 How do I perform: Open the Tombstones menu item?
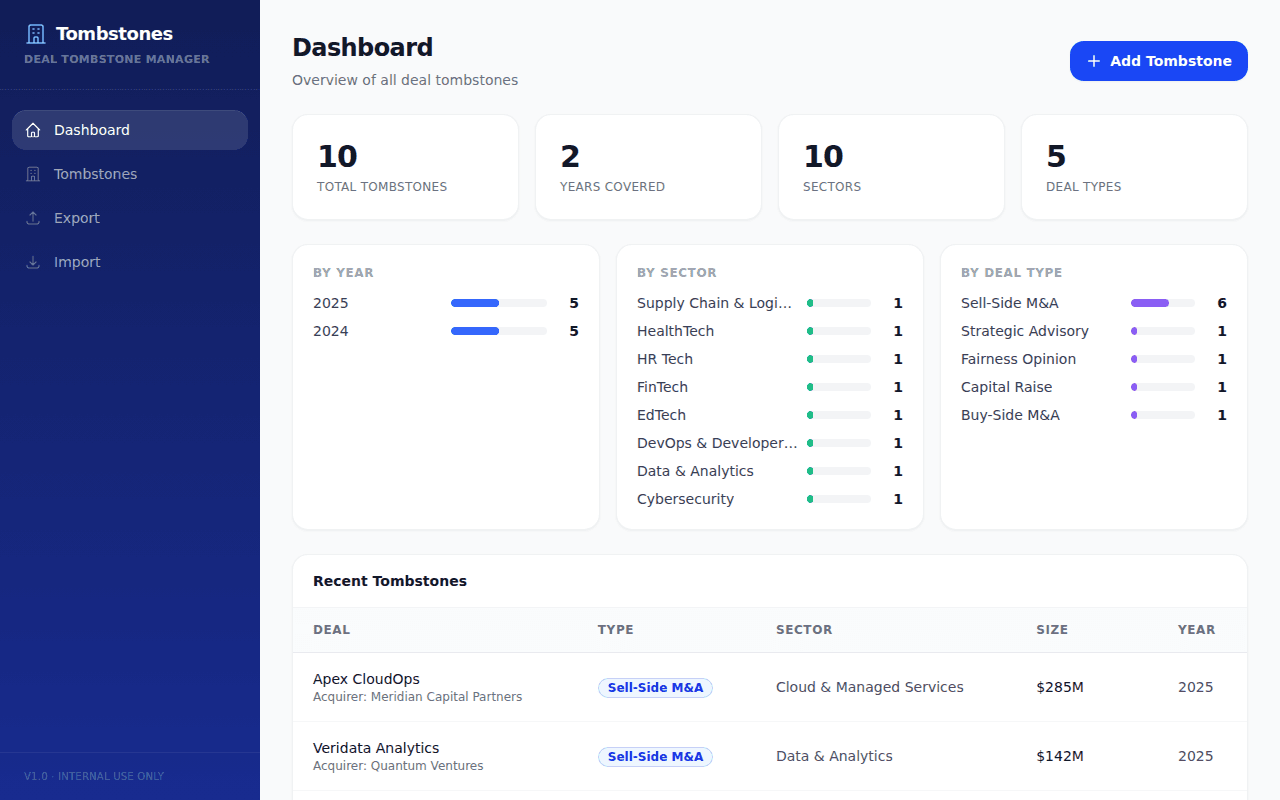pyautogui.click(x=130, y=174)
